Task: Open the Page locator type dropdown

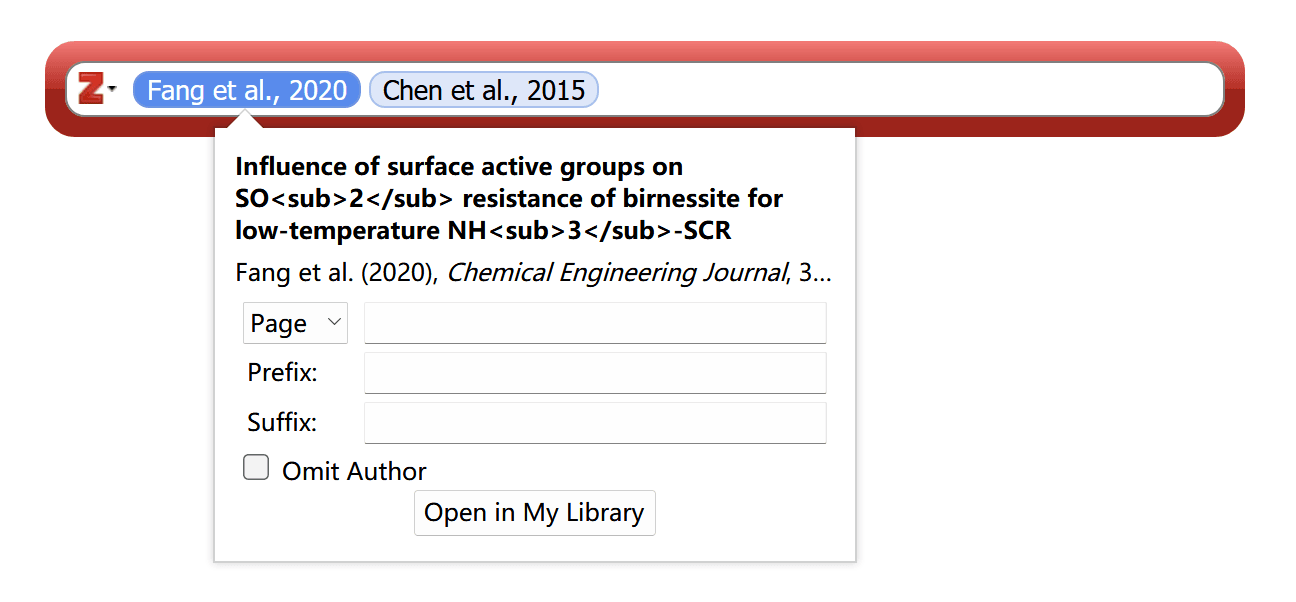Action: tap(295, 323)
